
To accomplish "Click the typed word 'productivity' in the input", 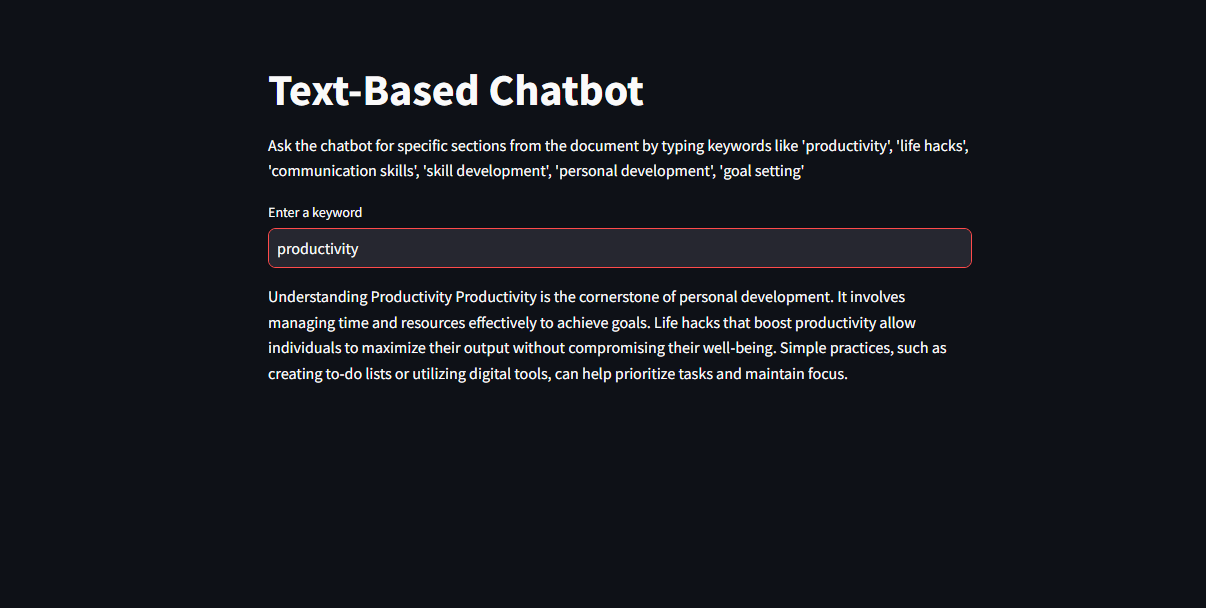I will pyautogui.click(x=317, y=249).
